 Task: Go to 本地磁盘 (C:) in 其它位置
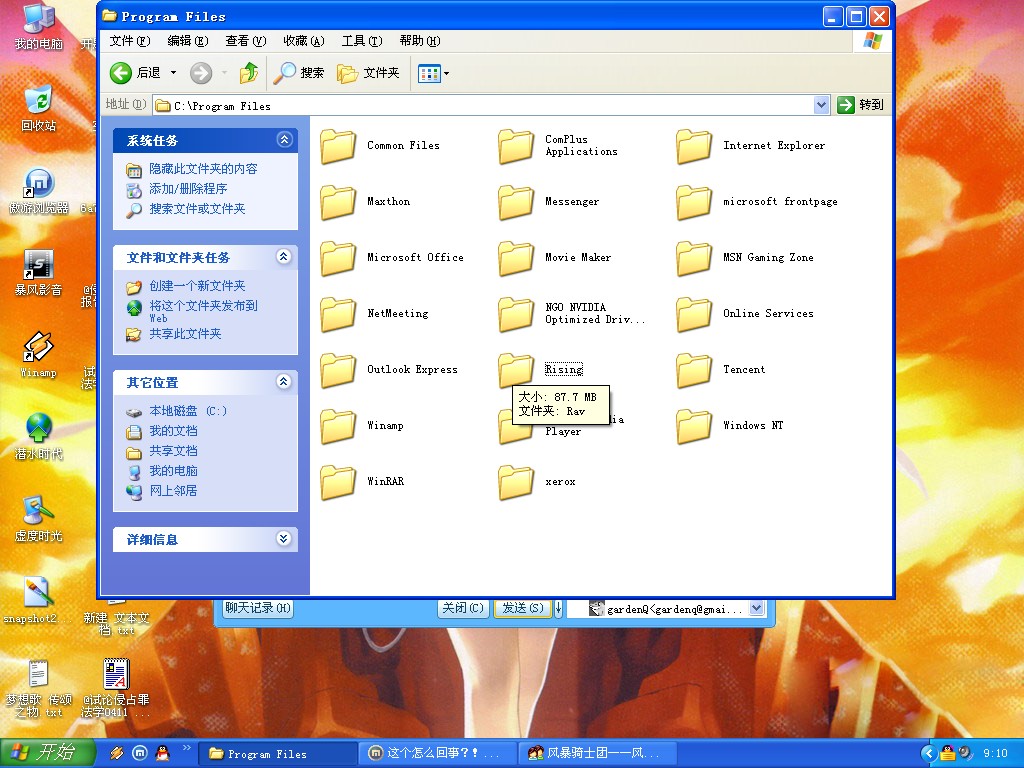pos(187,411)
